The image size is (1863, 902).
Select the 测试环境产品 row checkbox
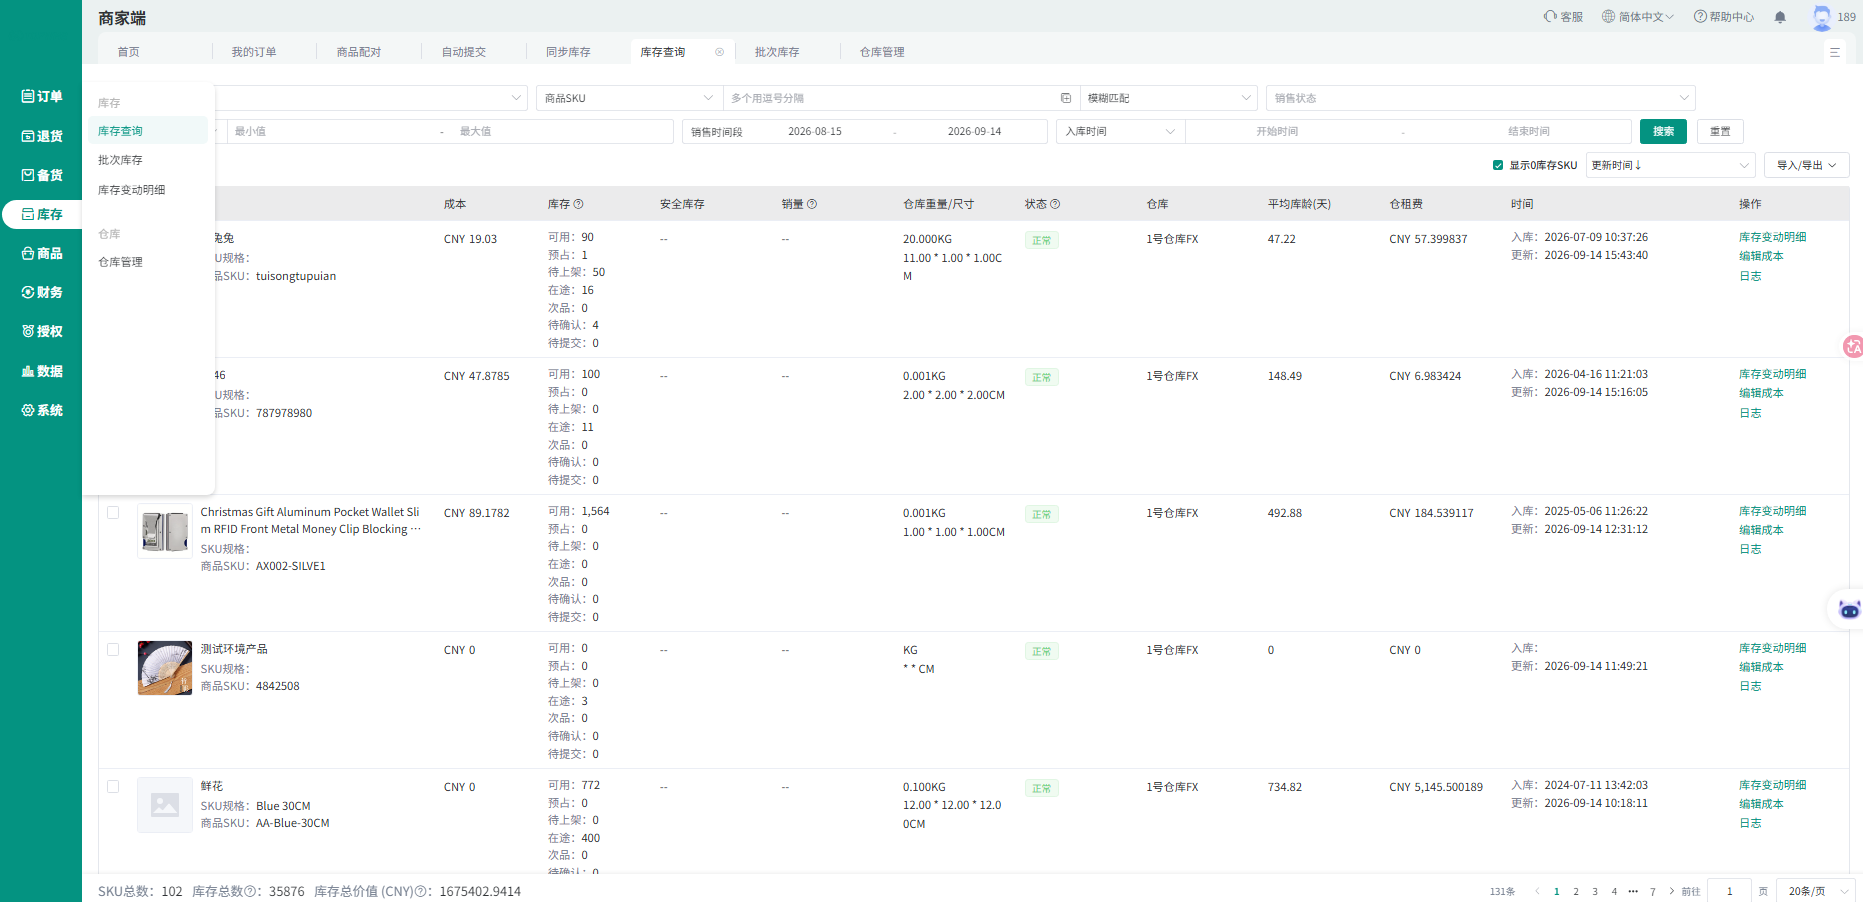pyautogui.click(x=113, y=649)
